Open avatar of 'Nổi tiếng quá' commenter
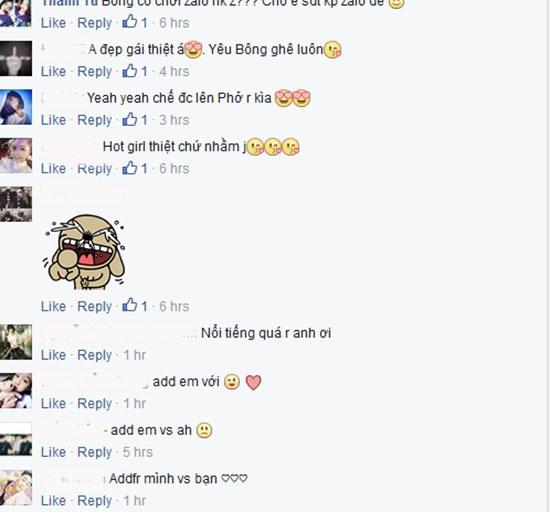 click(x=16, y=342)
